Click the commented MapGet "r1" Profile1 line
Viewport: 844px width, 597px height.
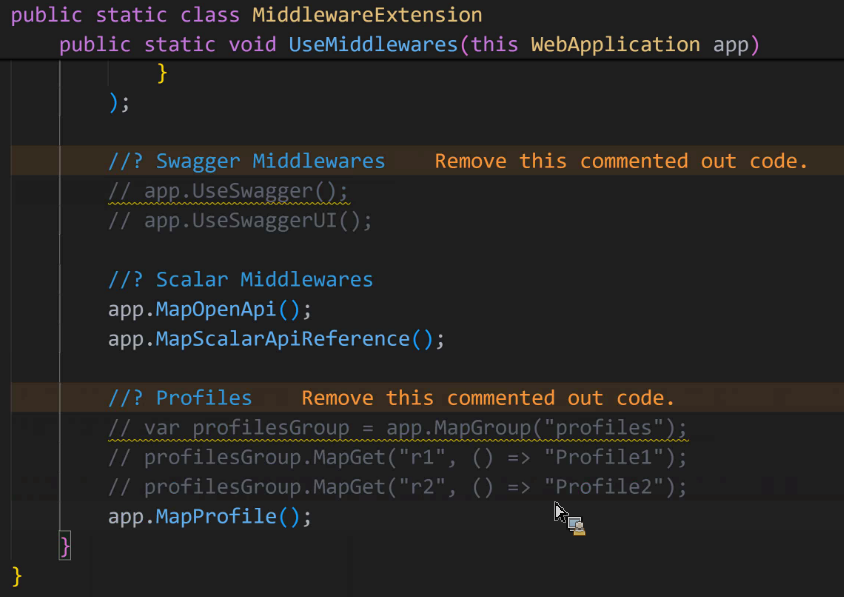(398, 458)
